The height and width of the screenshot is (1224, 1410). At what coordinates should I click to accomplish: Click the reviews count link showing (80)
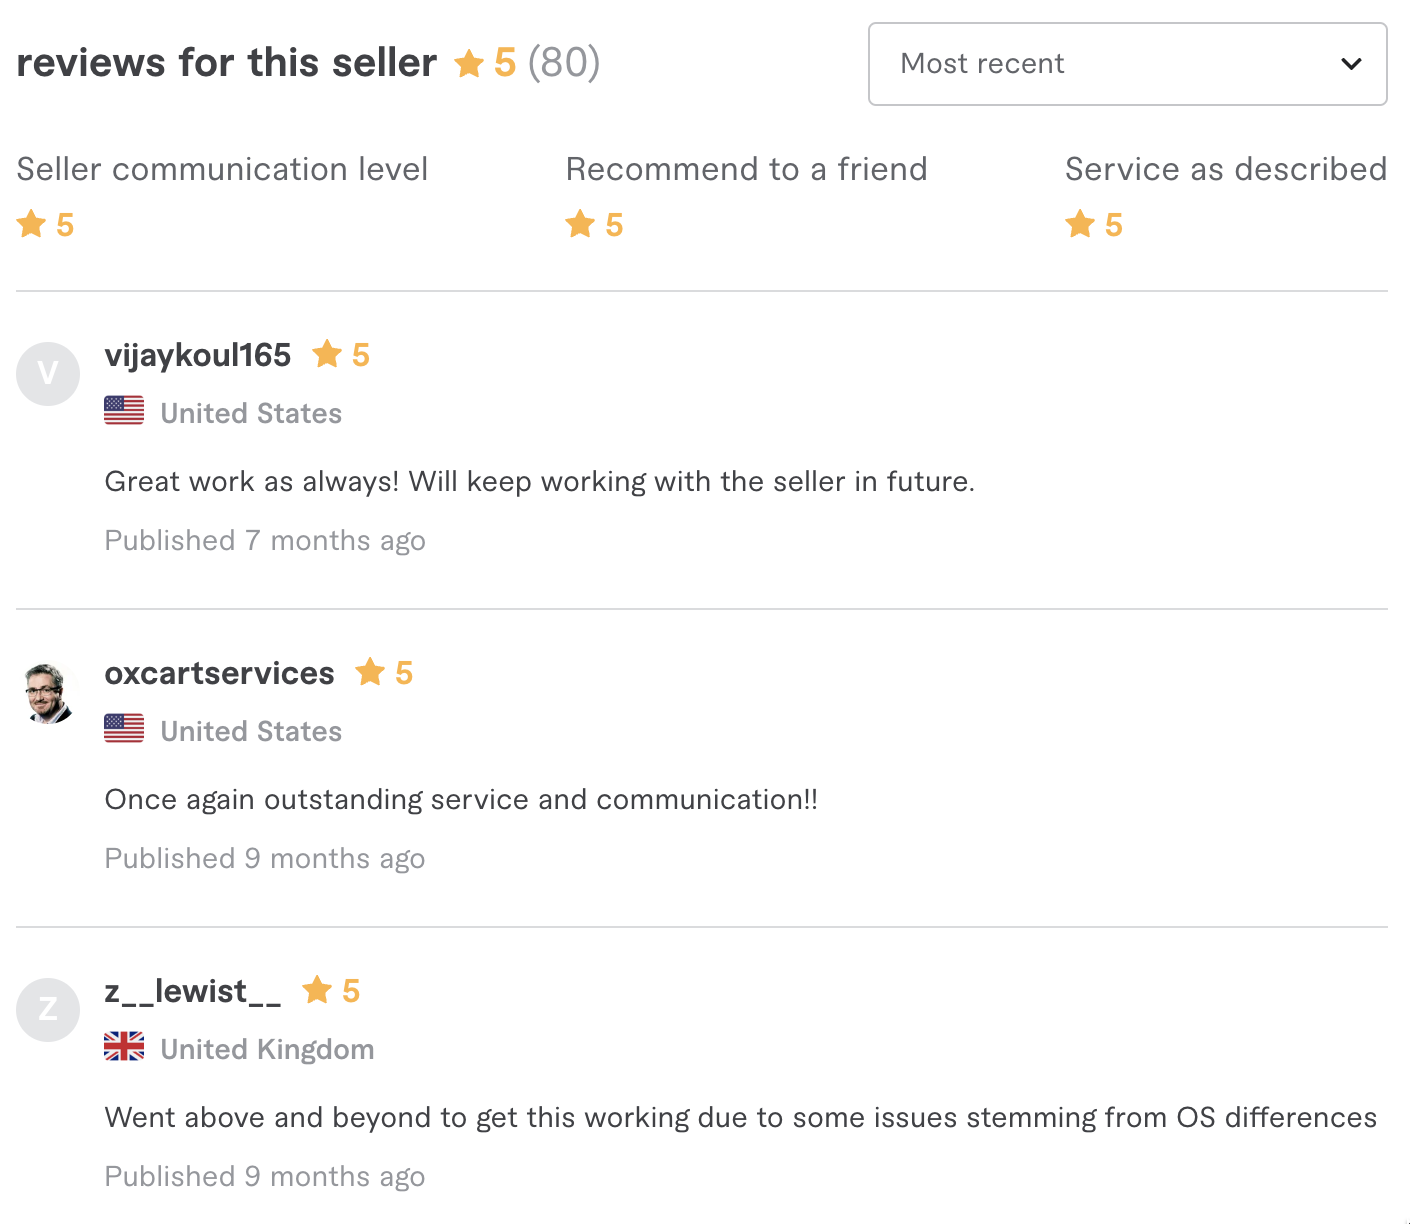pyautogui.click(x=563, y=62)
